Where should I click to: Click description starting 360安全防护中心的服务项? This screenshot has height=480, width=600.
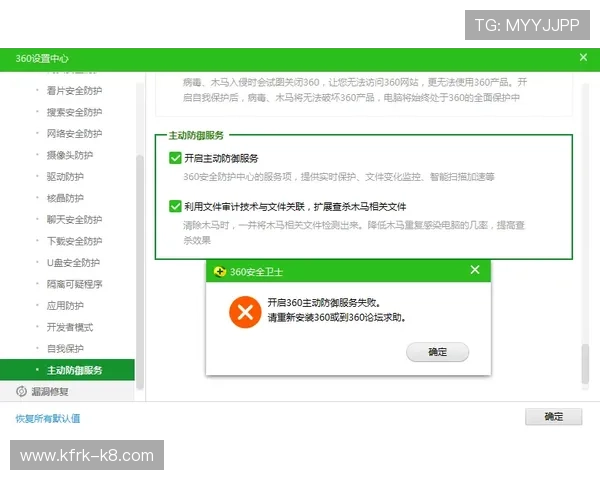[x=339, y=177]
